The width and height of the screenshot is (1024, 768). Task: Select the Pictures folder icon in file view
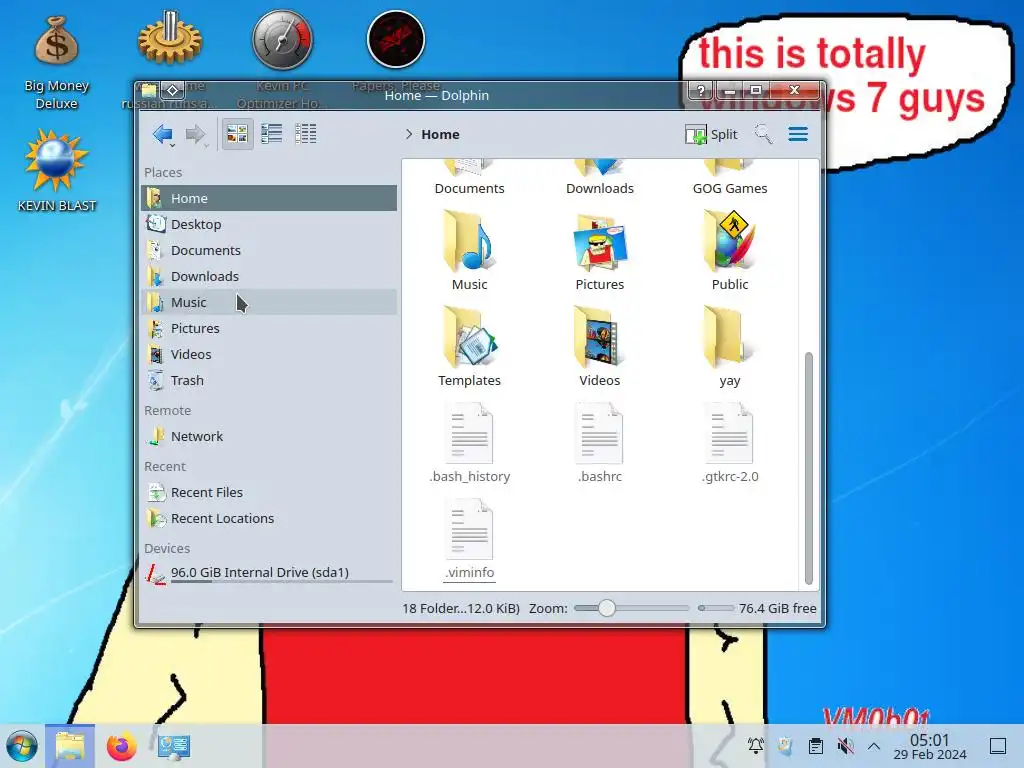point(600,242)
